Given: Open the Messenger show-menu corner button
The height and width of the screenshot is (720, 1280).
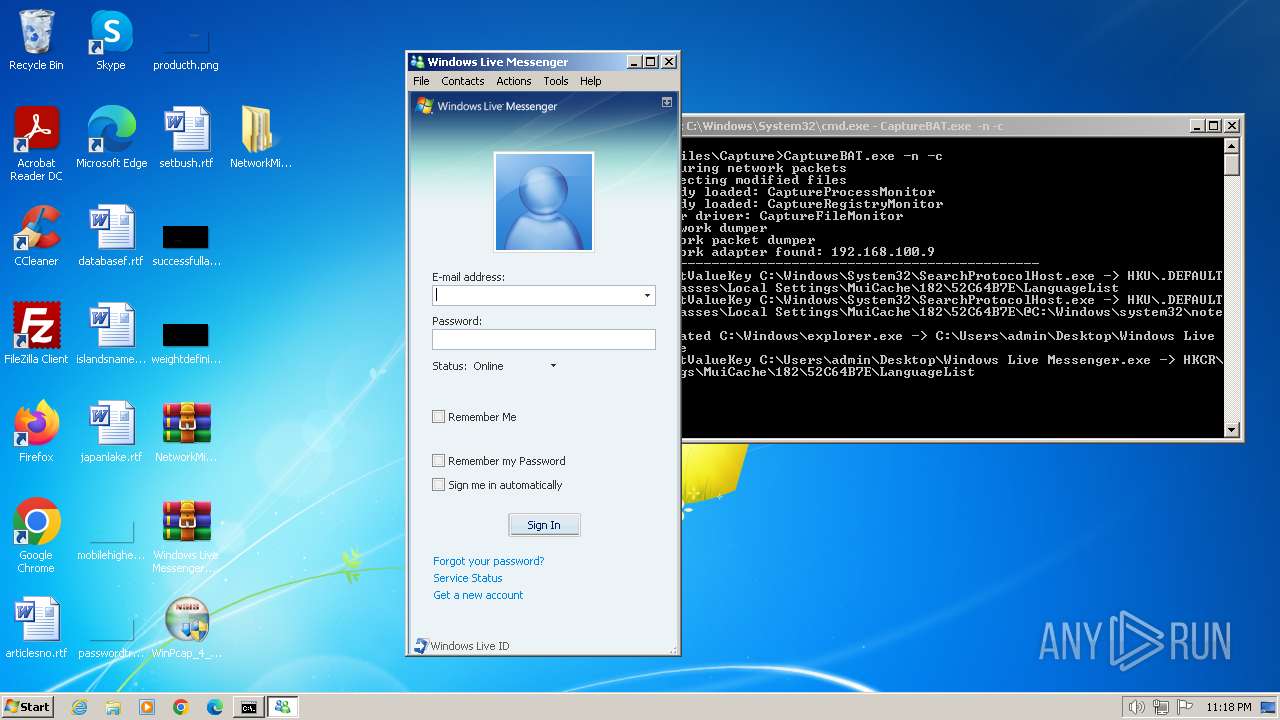Looking at the screenshot, I should pos(667,102).
